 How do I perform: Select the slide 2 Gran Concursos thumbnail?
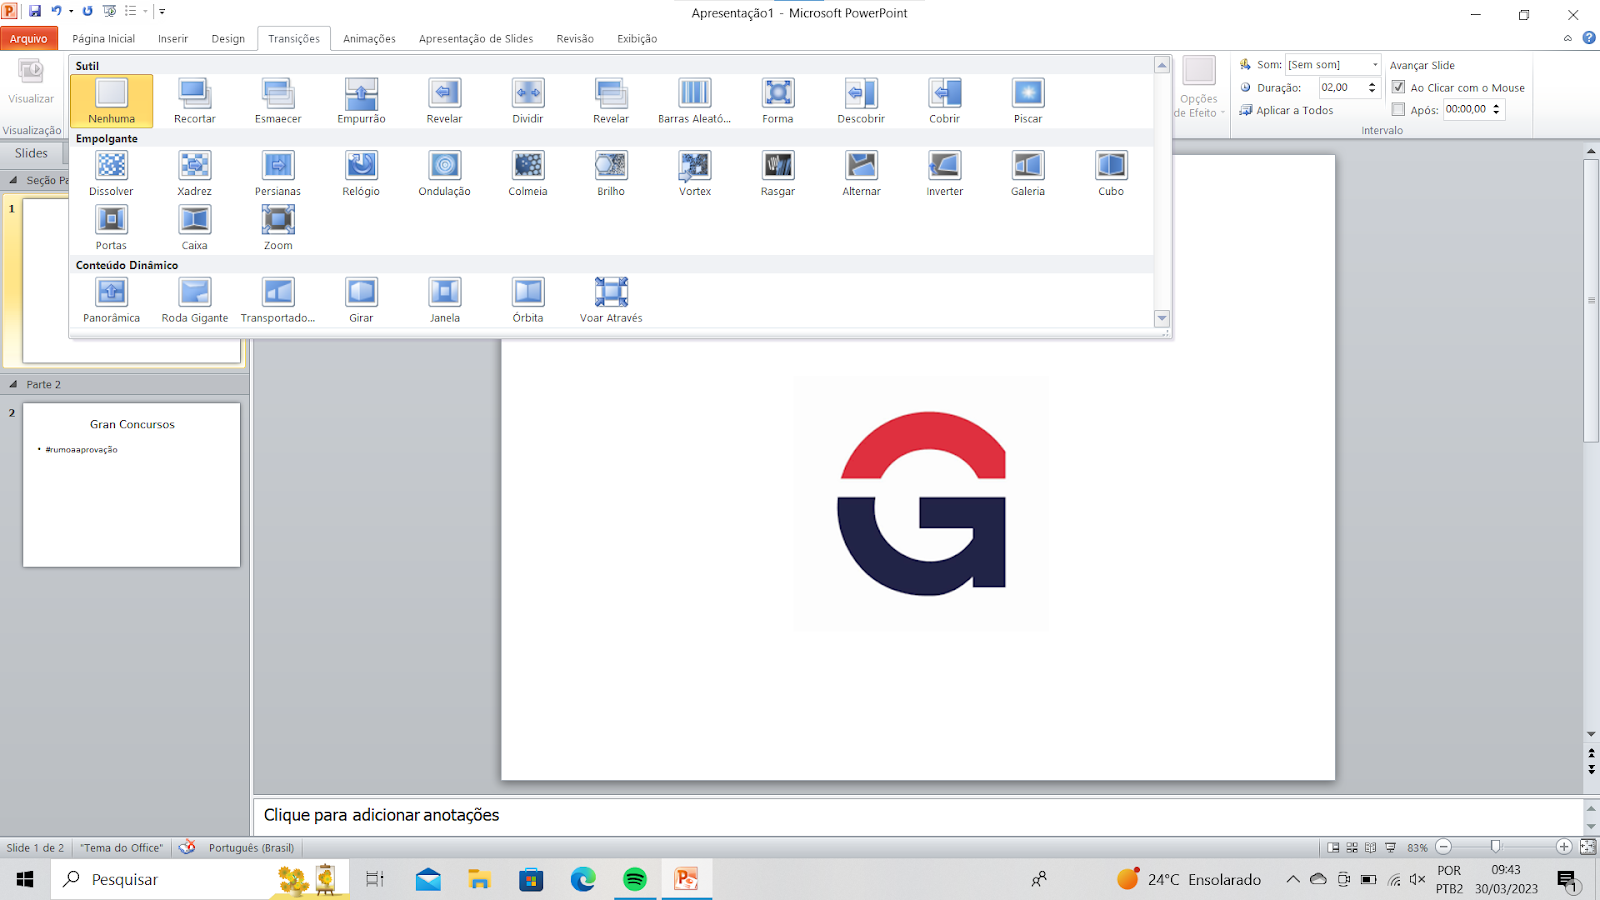(x=131, y=485)
